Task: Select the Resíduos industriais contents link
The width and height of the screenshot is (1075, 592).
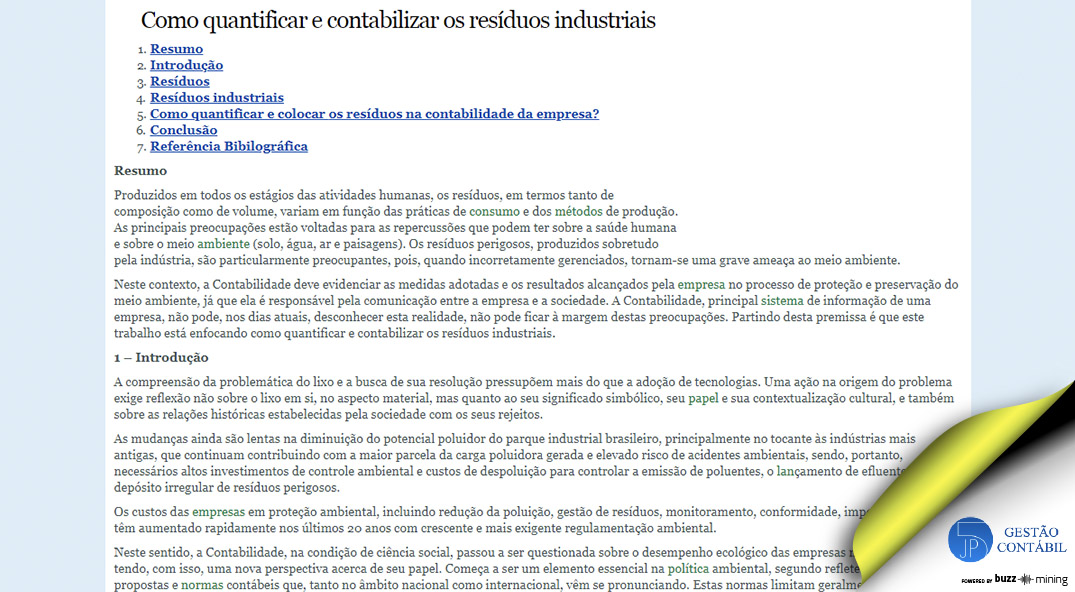Action: point(216,97)
